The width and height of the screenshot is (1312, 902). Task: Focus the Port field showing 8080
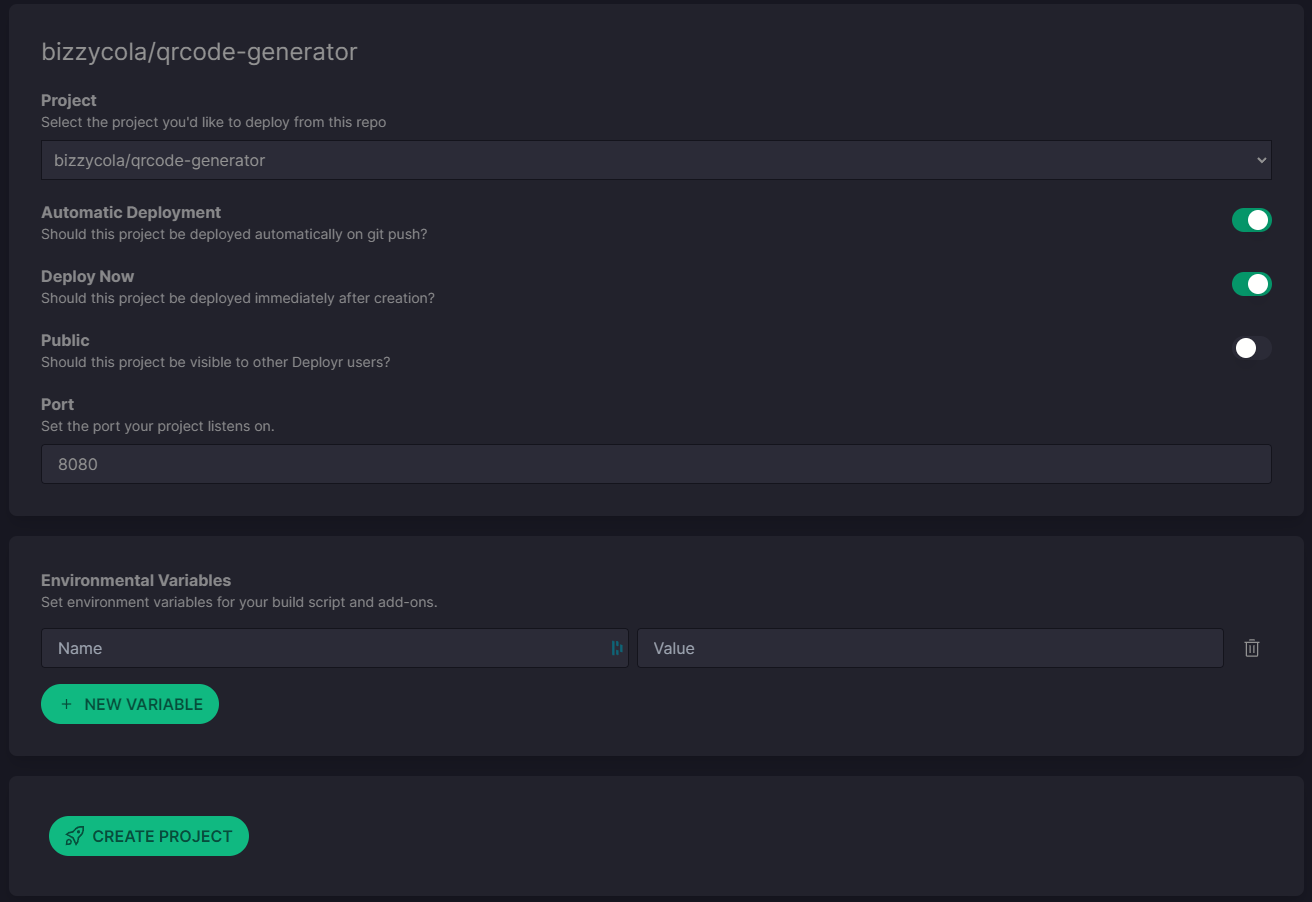pyautogui.click(x=655, y=464)
